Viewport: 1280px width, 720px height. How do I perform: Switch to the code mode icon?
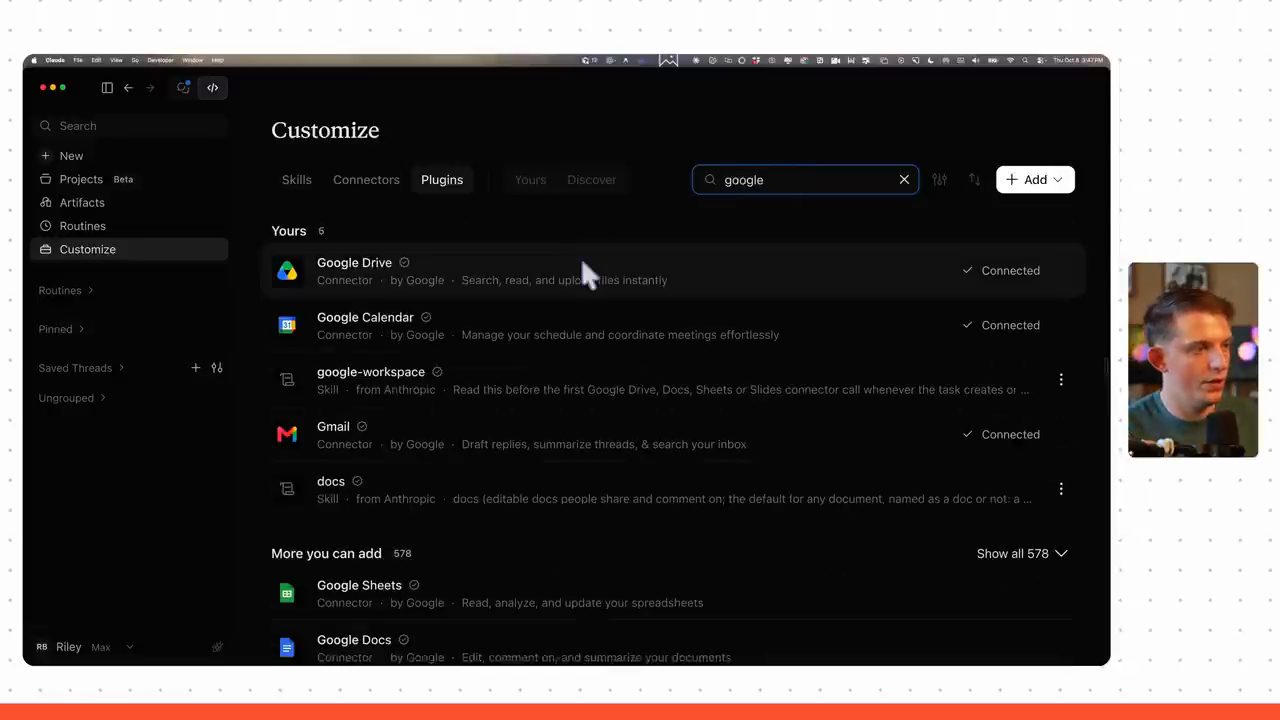[212, 88]
